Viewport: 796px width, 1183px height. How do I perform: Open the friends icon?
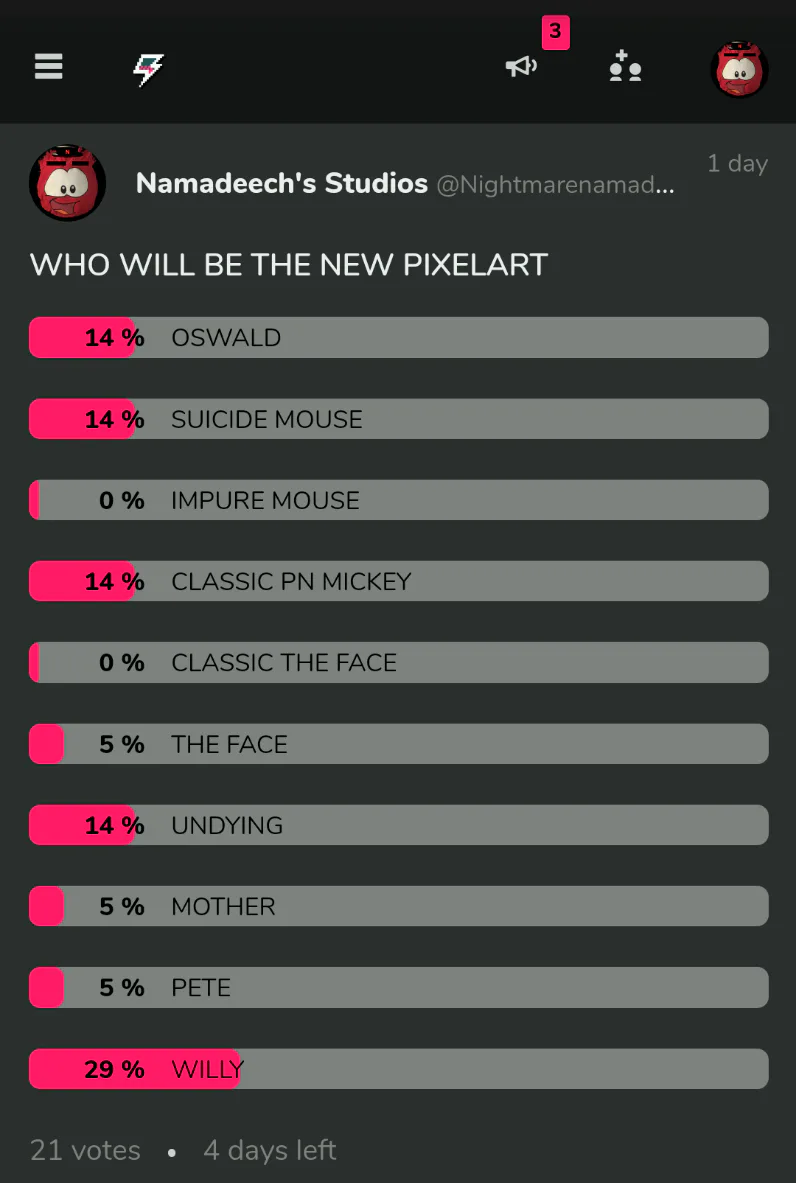[625, 67]
